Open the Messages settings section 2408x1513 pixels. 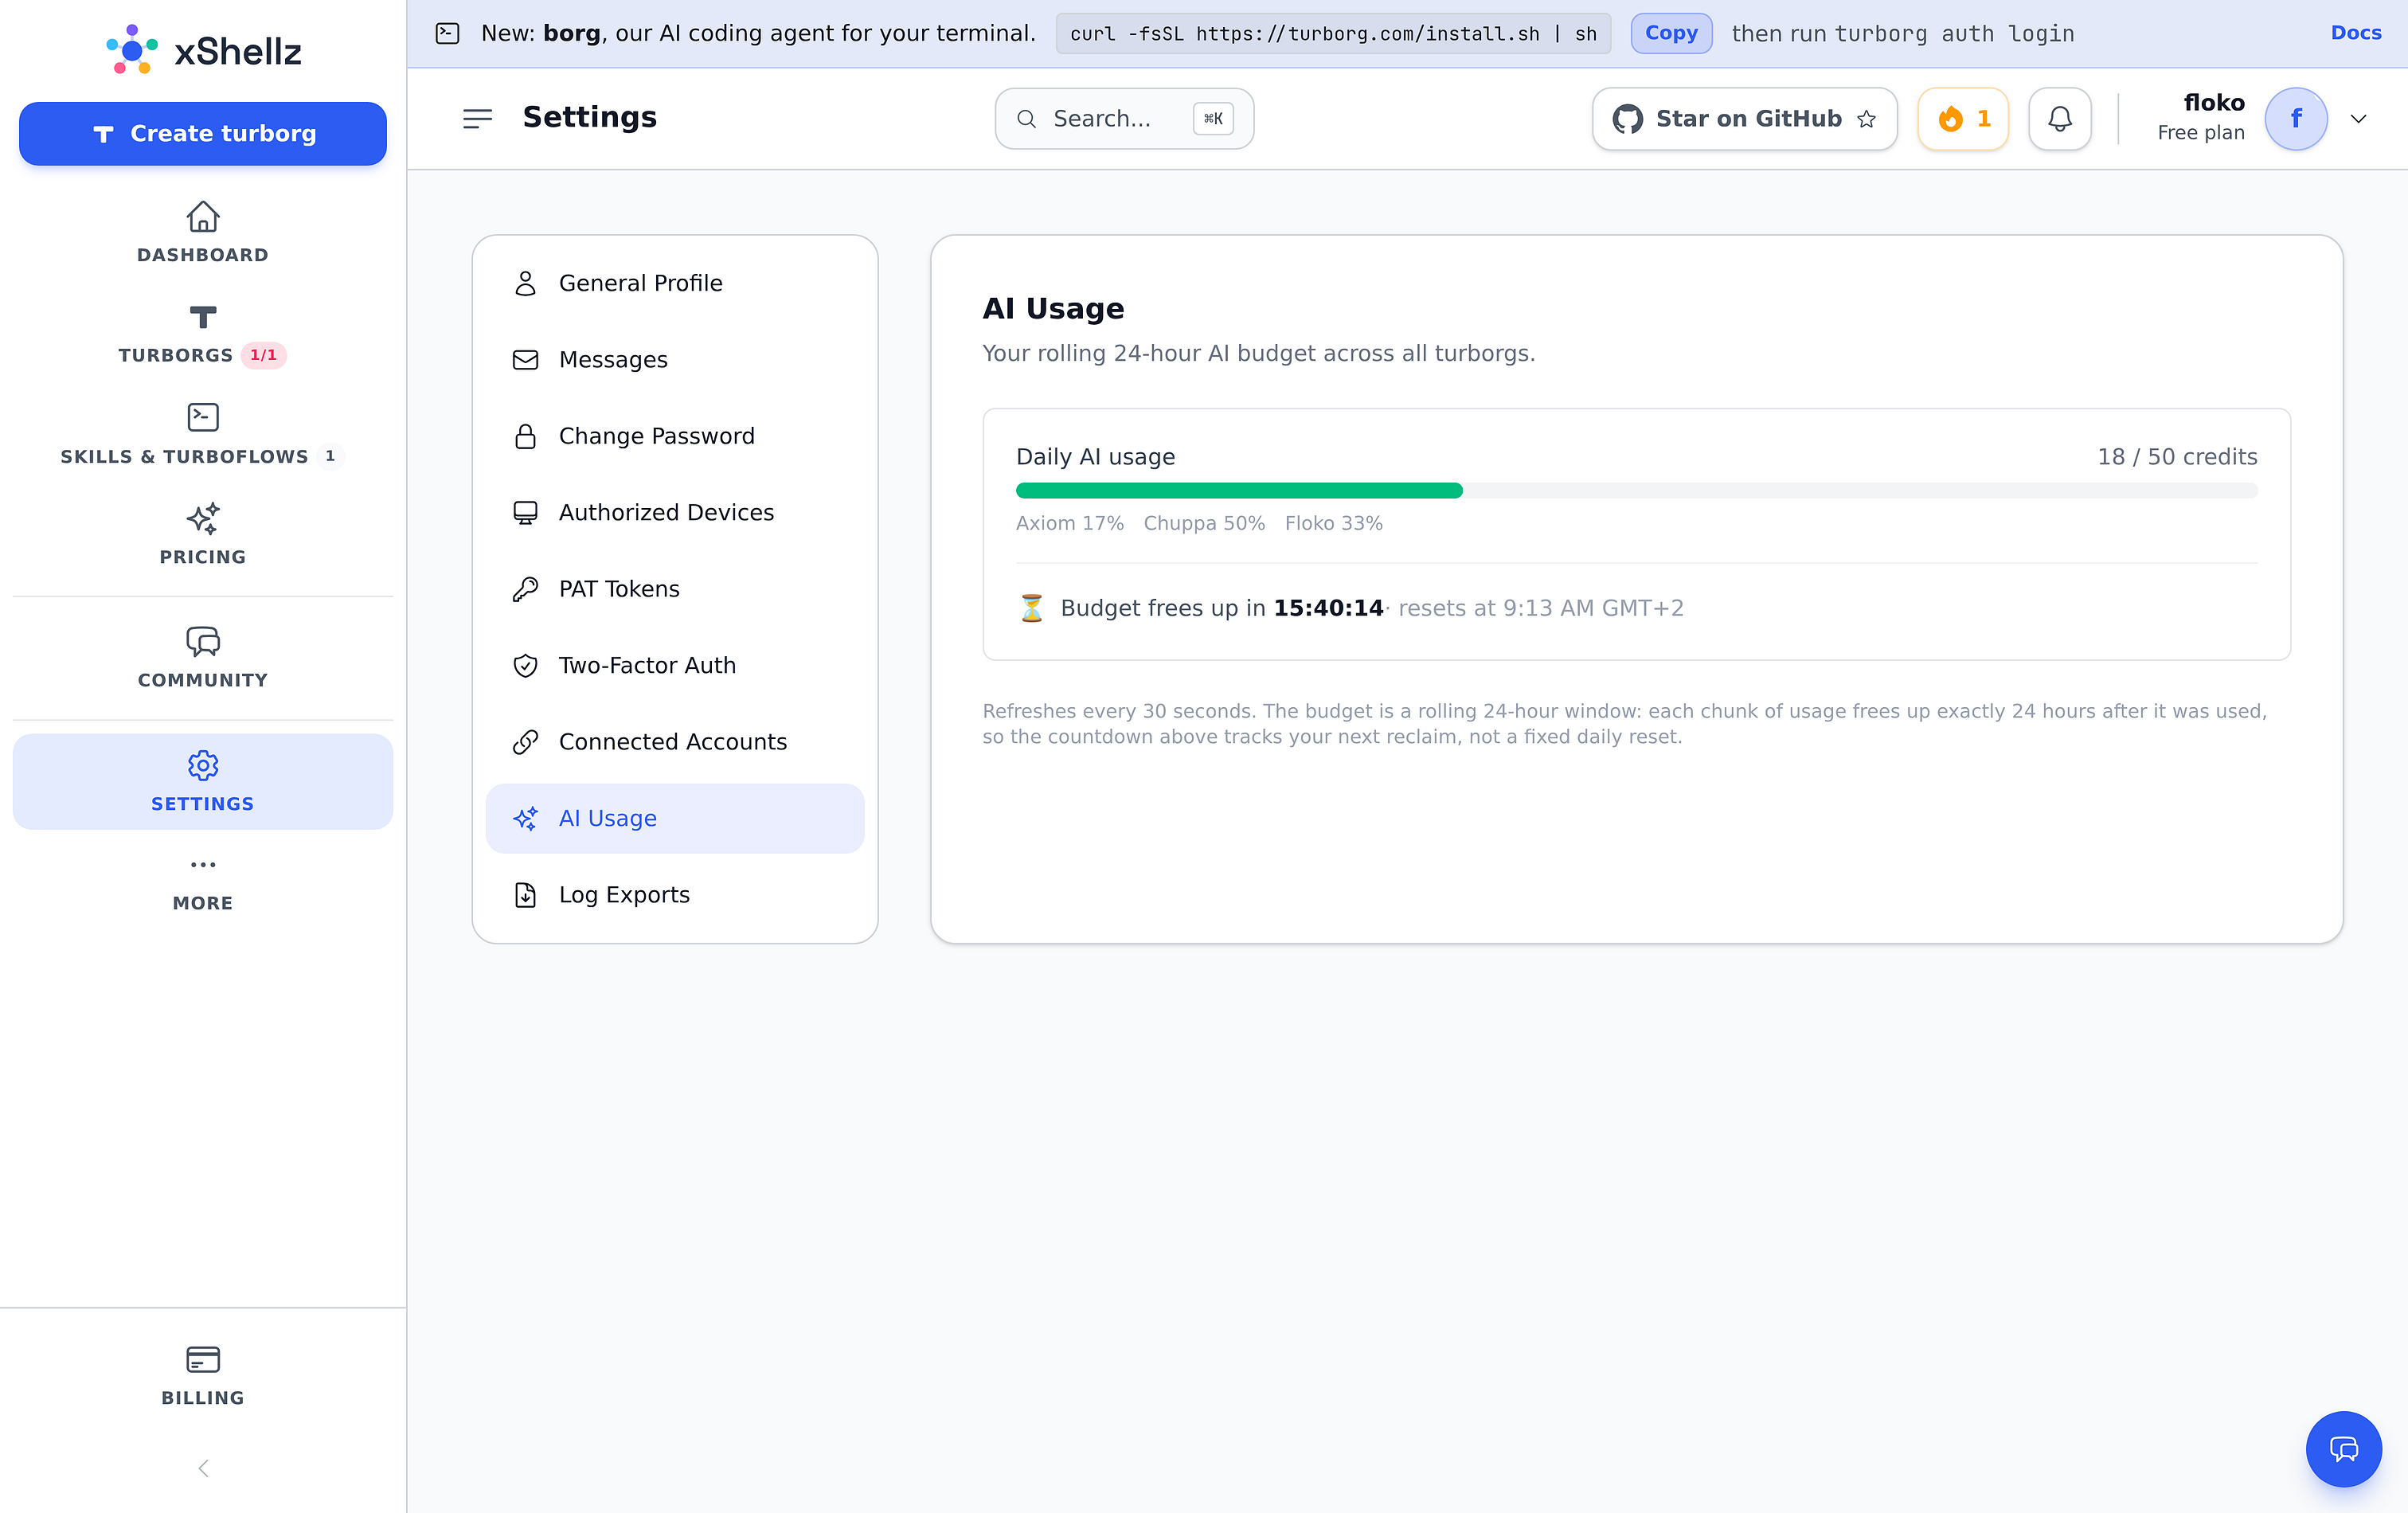click(675, 359)
